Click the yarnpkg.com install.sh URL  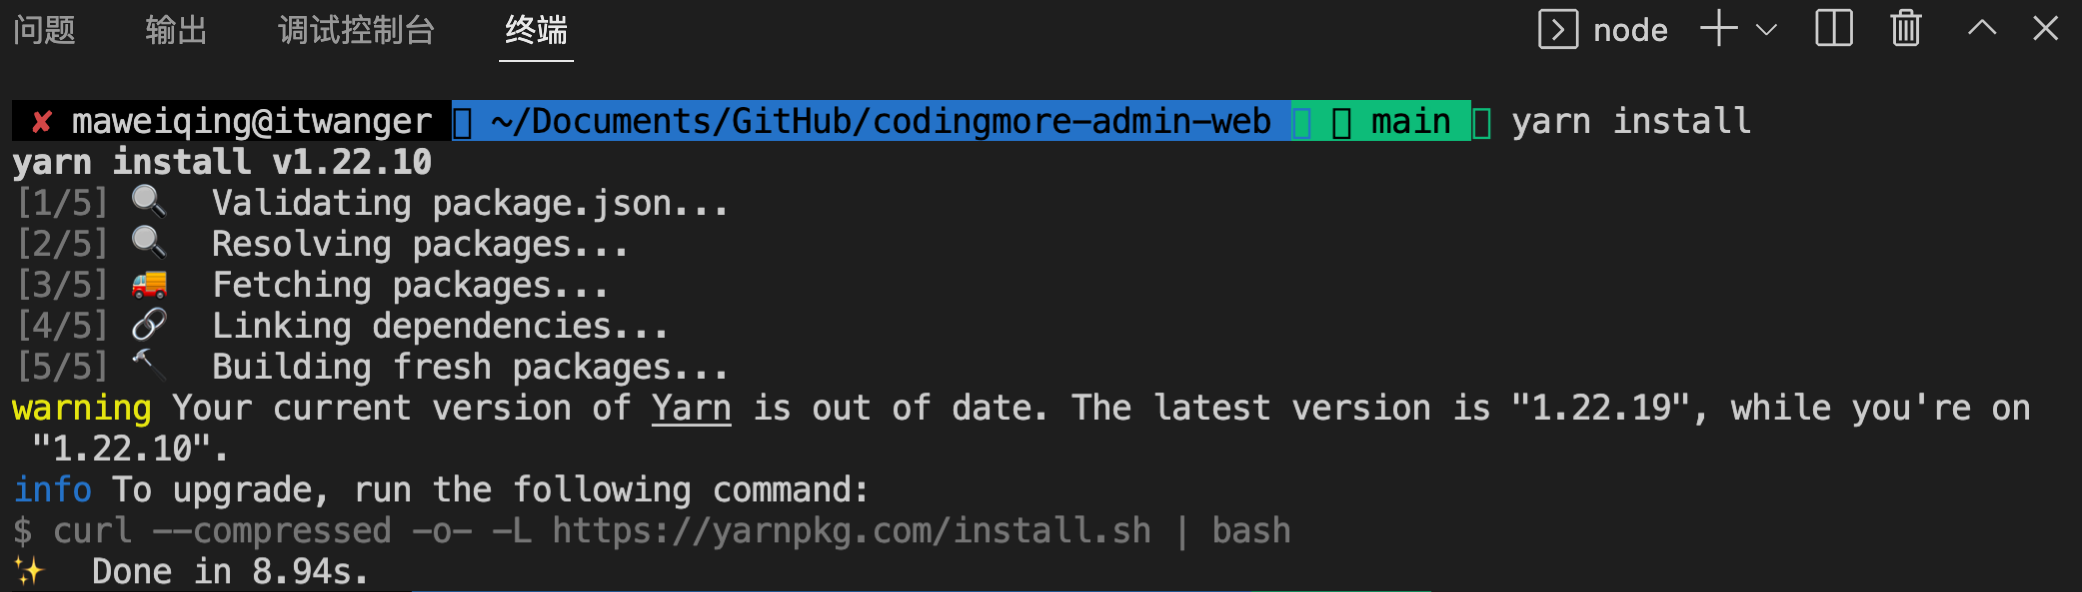(851, 530)
